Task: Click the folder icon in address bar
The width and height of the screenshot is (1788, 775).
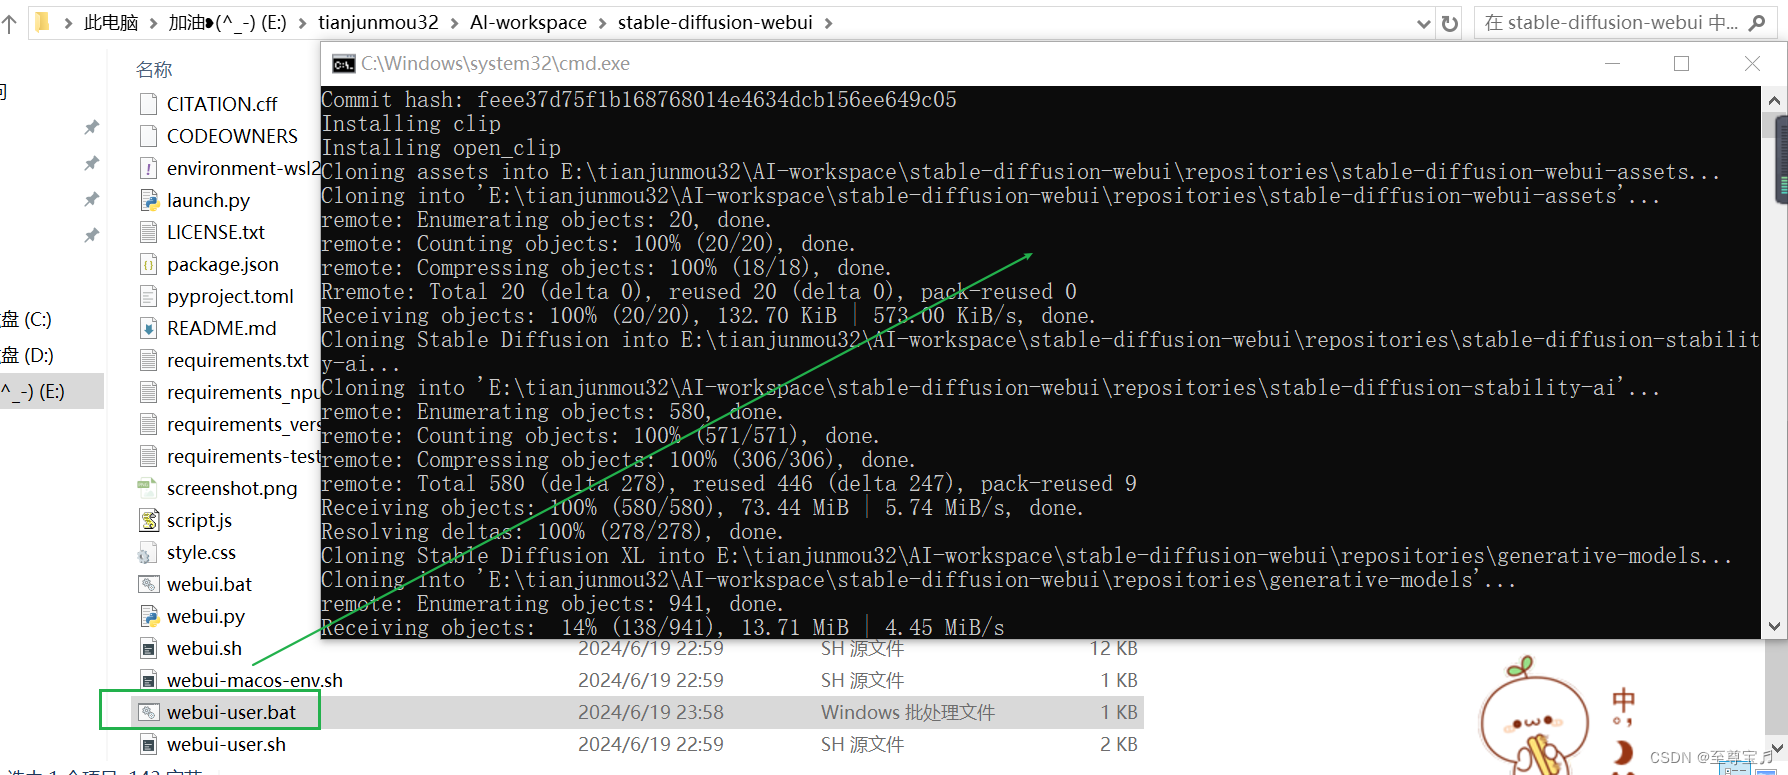Action: click(42, 22)
